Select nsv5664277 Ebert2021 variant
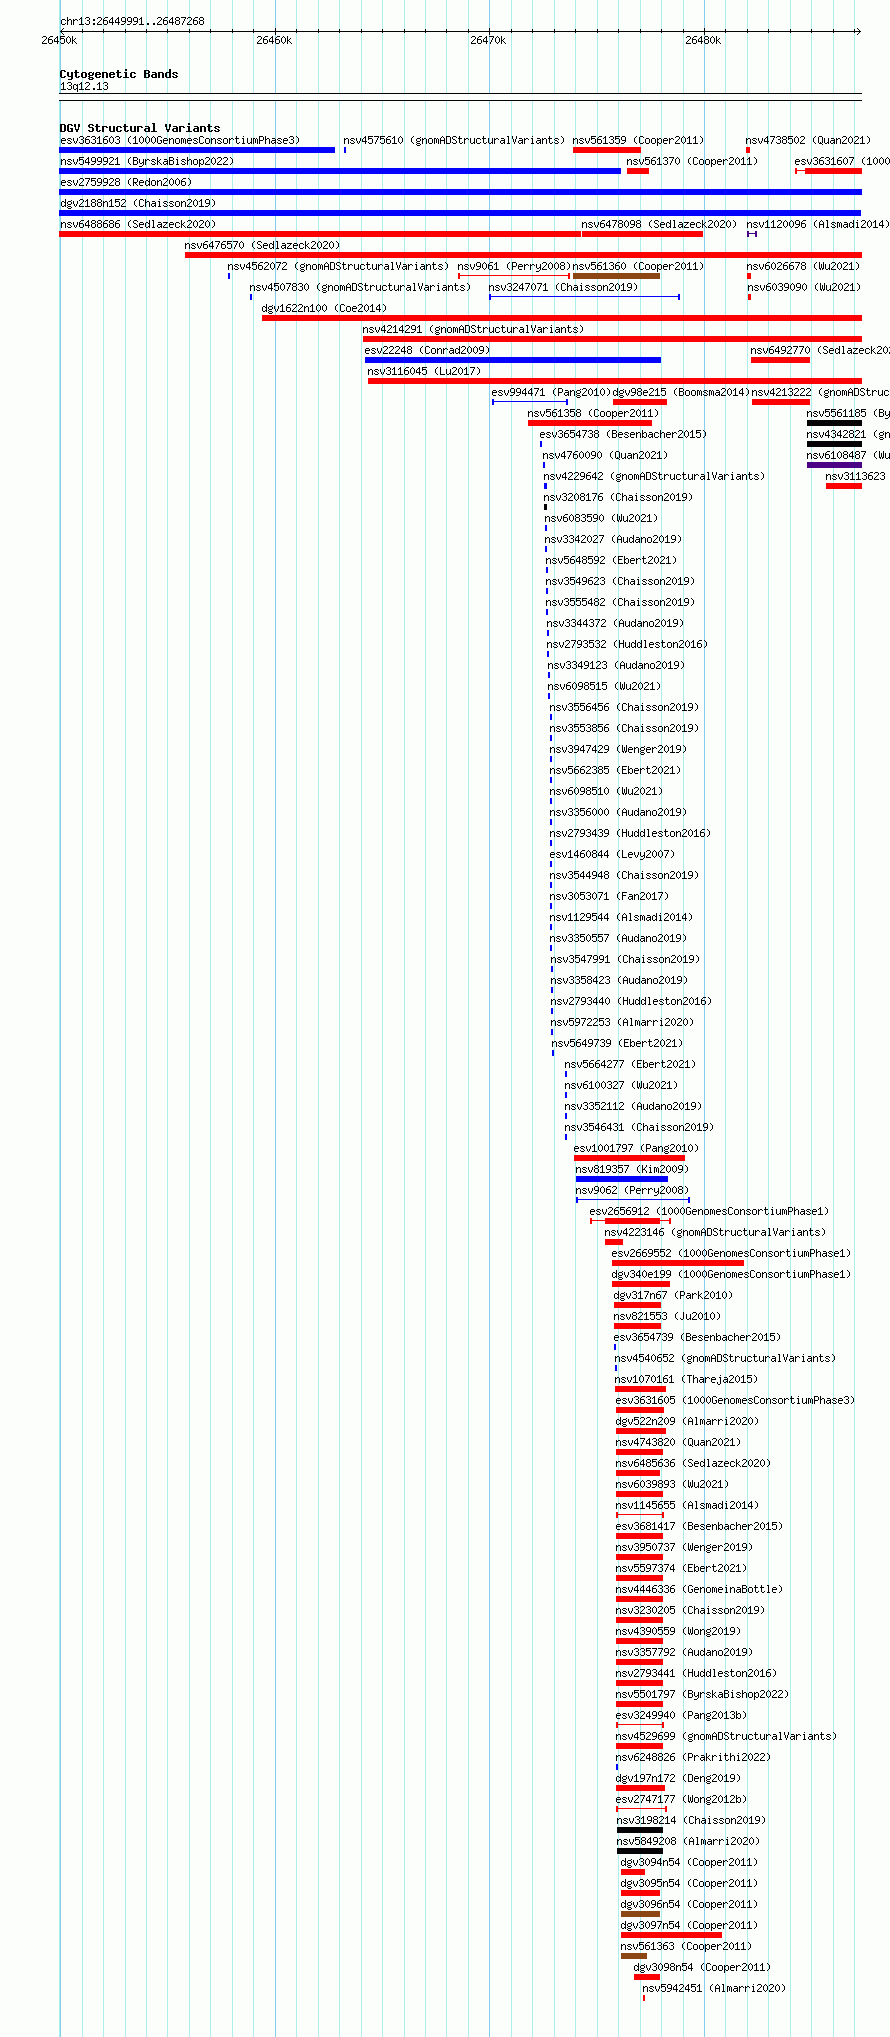The width and height of the screenshot is (890, 2037). tap(630, 1064)
